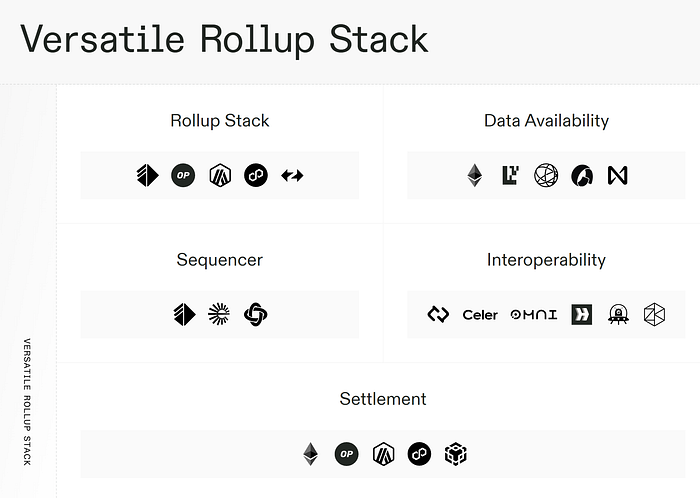Click the vertical Versatile Rollup Stack label
Viewport: 700px width, 498px height.
coord(27,402)
